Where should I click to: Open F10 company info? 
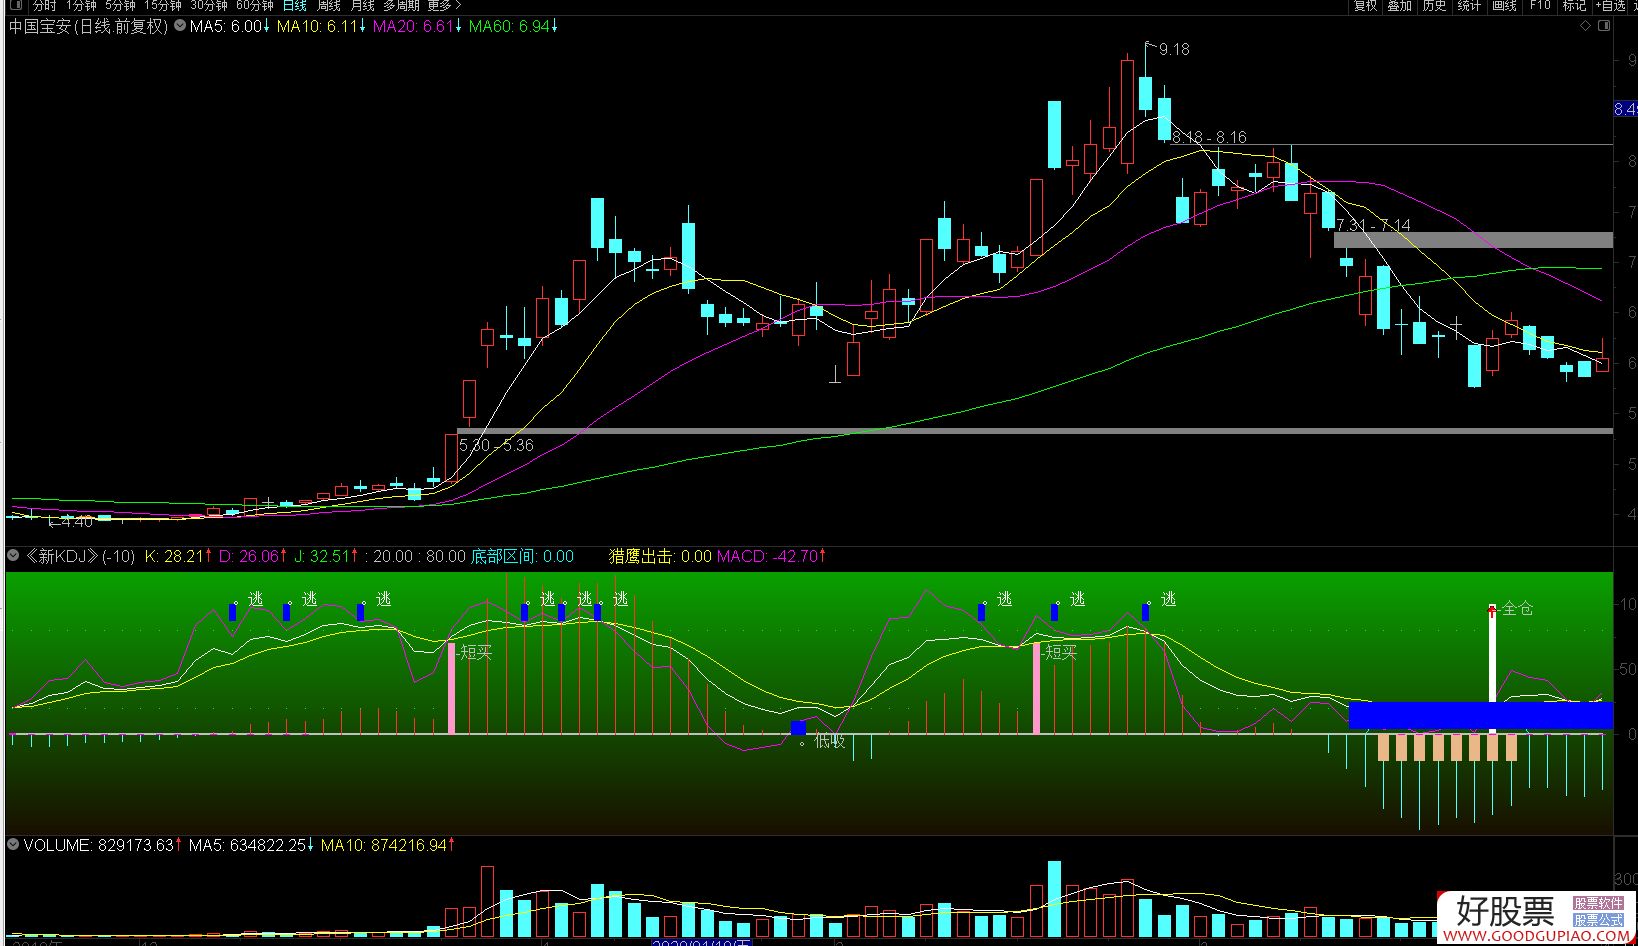1540,5
